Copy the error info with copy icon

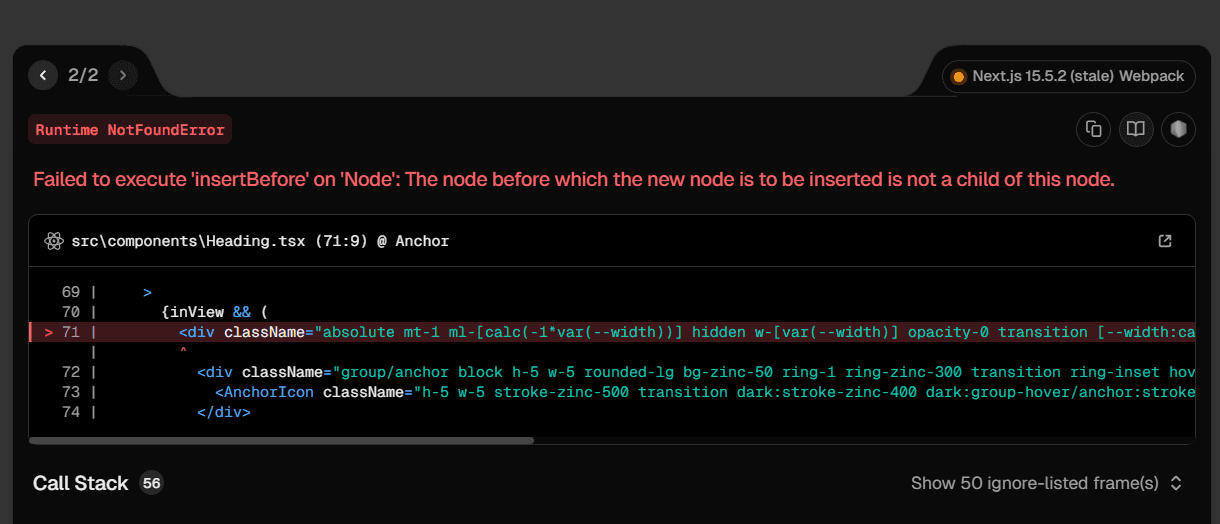1094,129
